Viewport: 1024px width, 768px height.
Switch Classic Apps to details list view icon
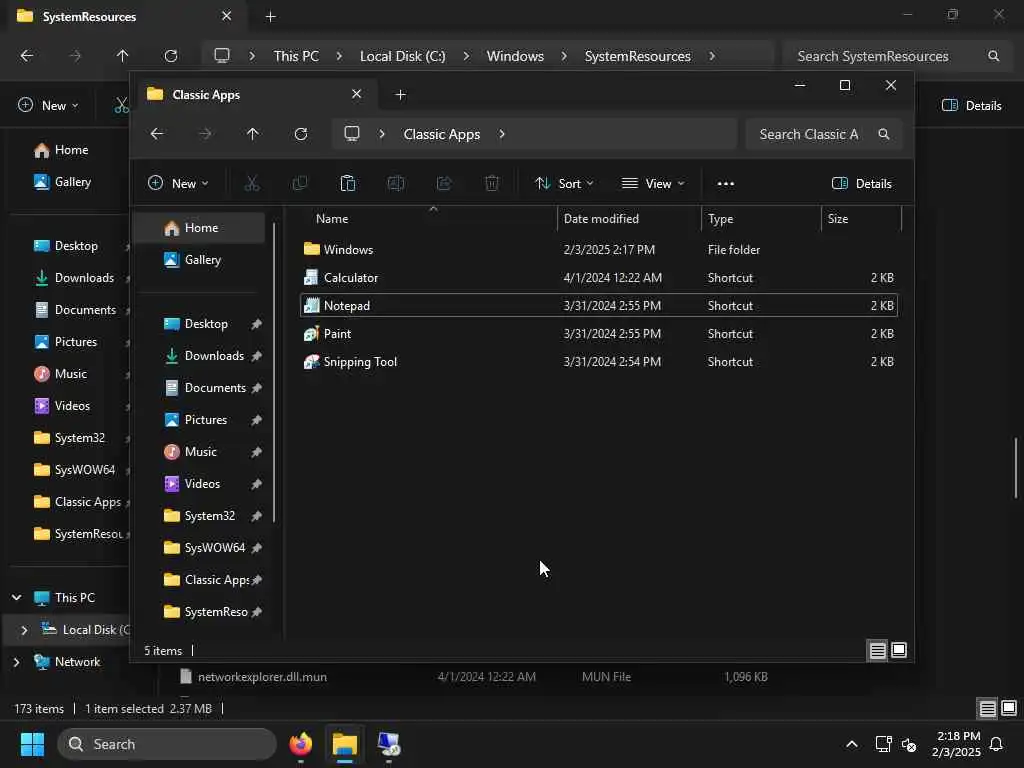point(877,650)
